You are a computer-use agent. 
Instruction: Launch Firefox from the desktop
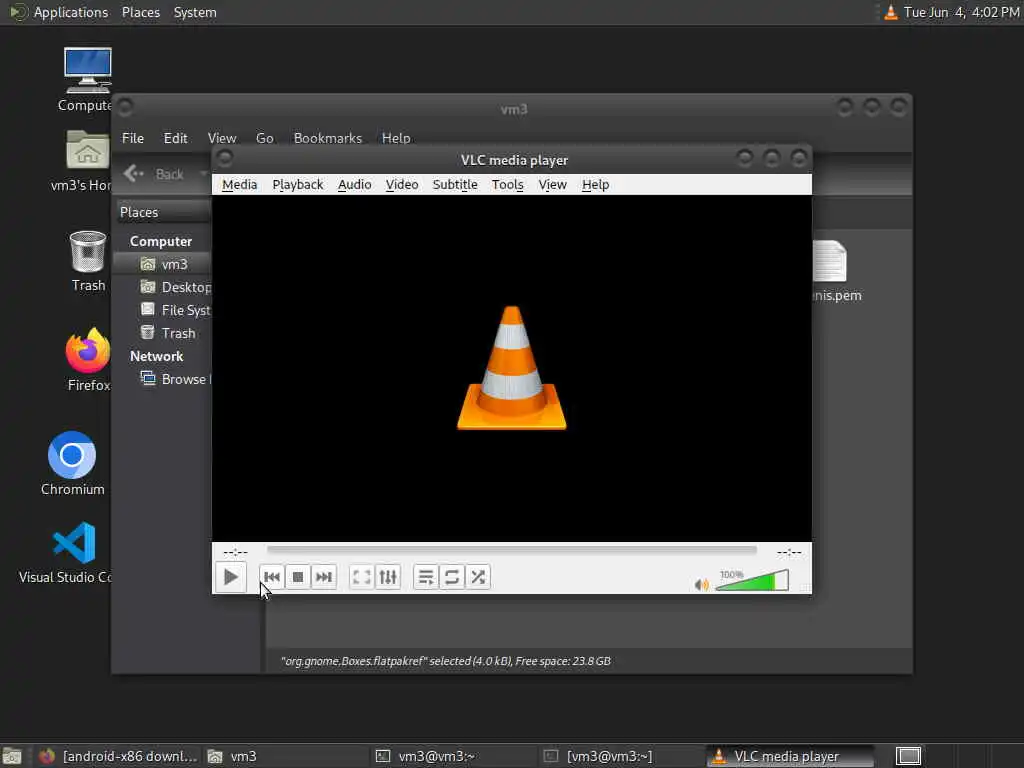(88, 359)
